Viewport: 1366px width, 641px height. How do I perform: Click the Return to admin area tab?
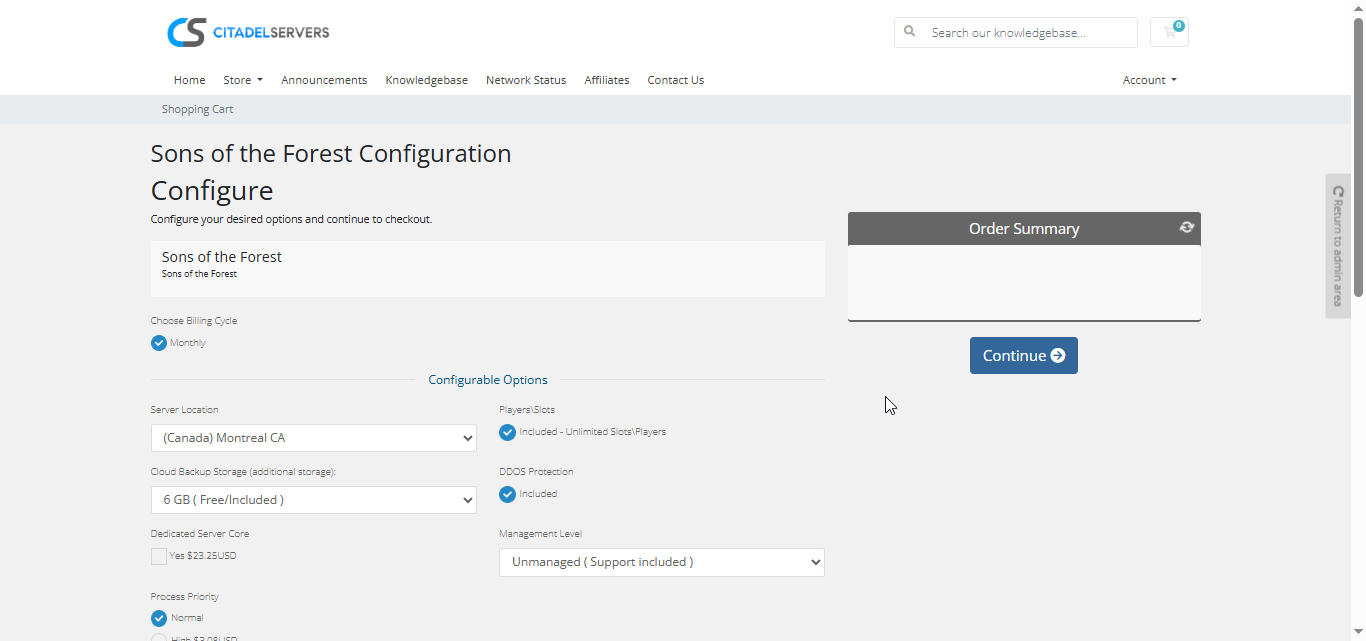pyautogui.click(x=1337, y=246)
